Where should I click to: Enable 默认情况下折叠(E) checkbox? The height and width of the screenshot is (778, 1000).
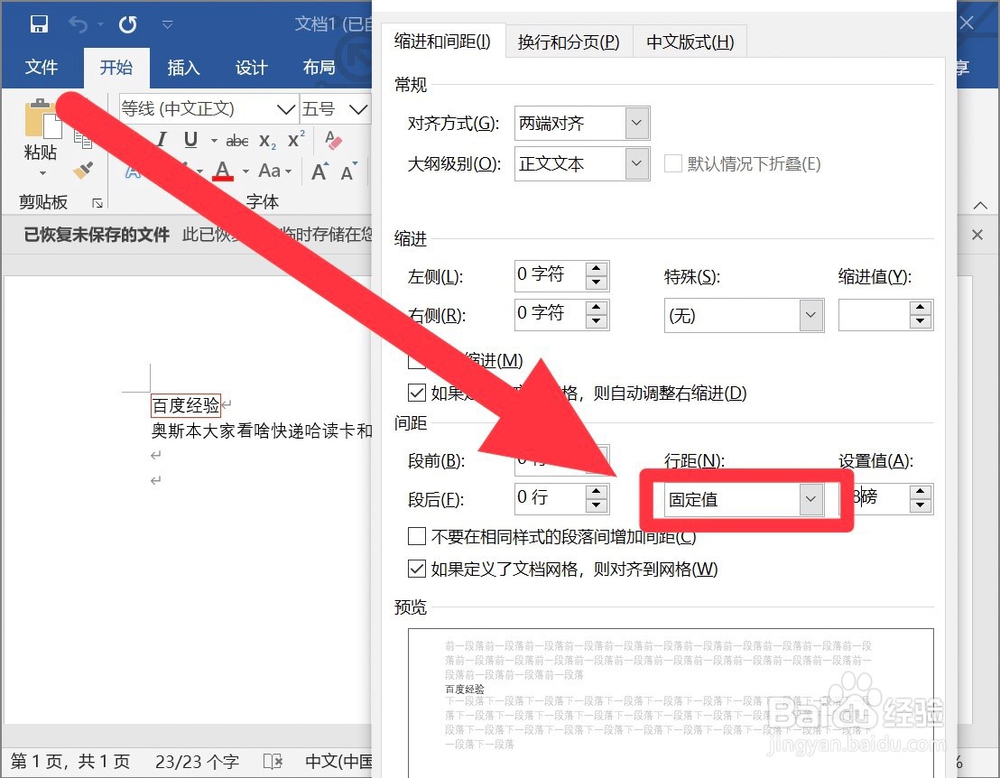[673, 164]
